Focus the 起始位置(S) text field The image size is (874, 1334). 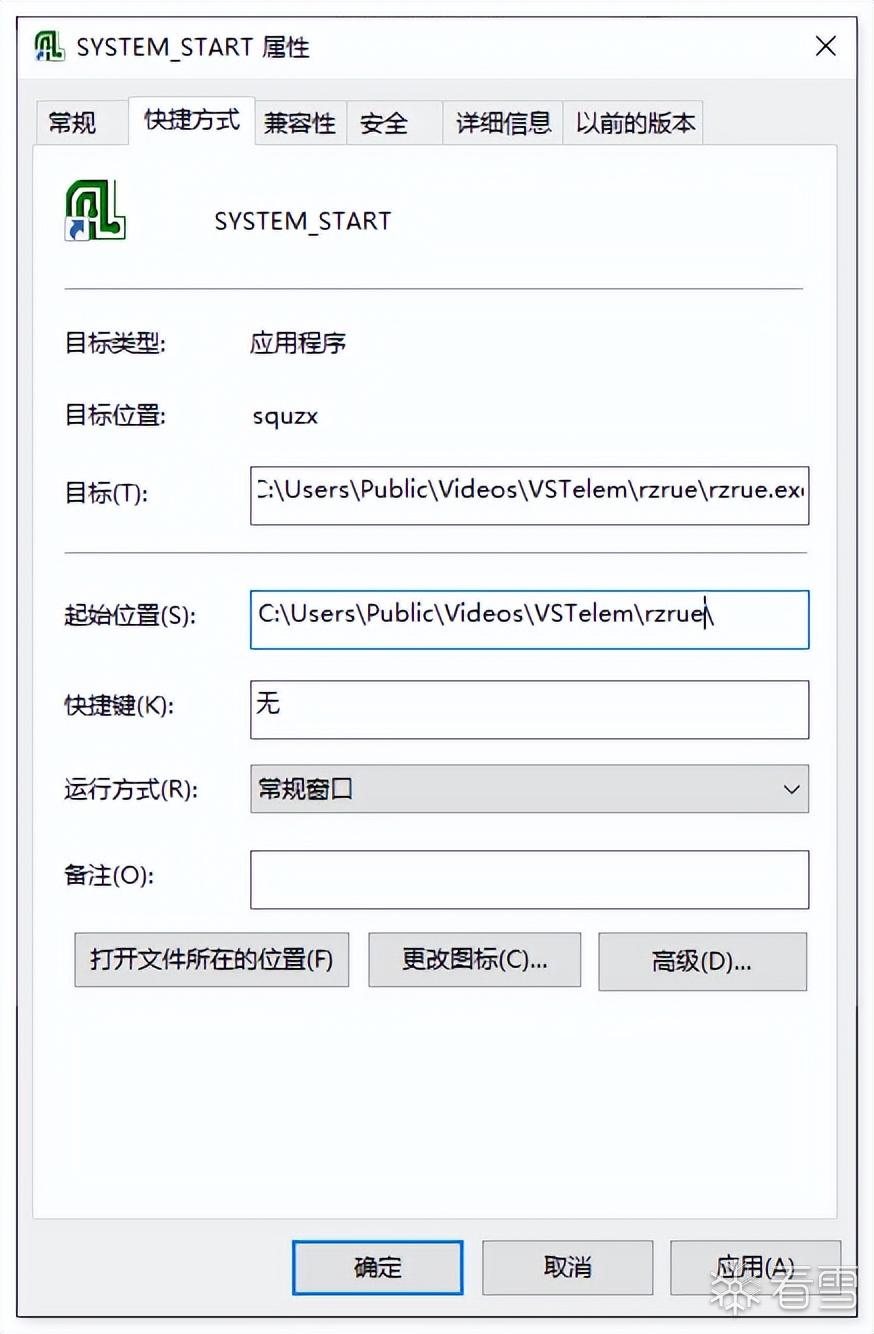[529, 619]
